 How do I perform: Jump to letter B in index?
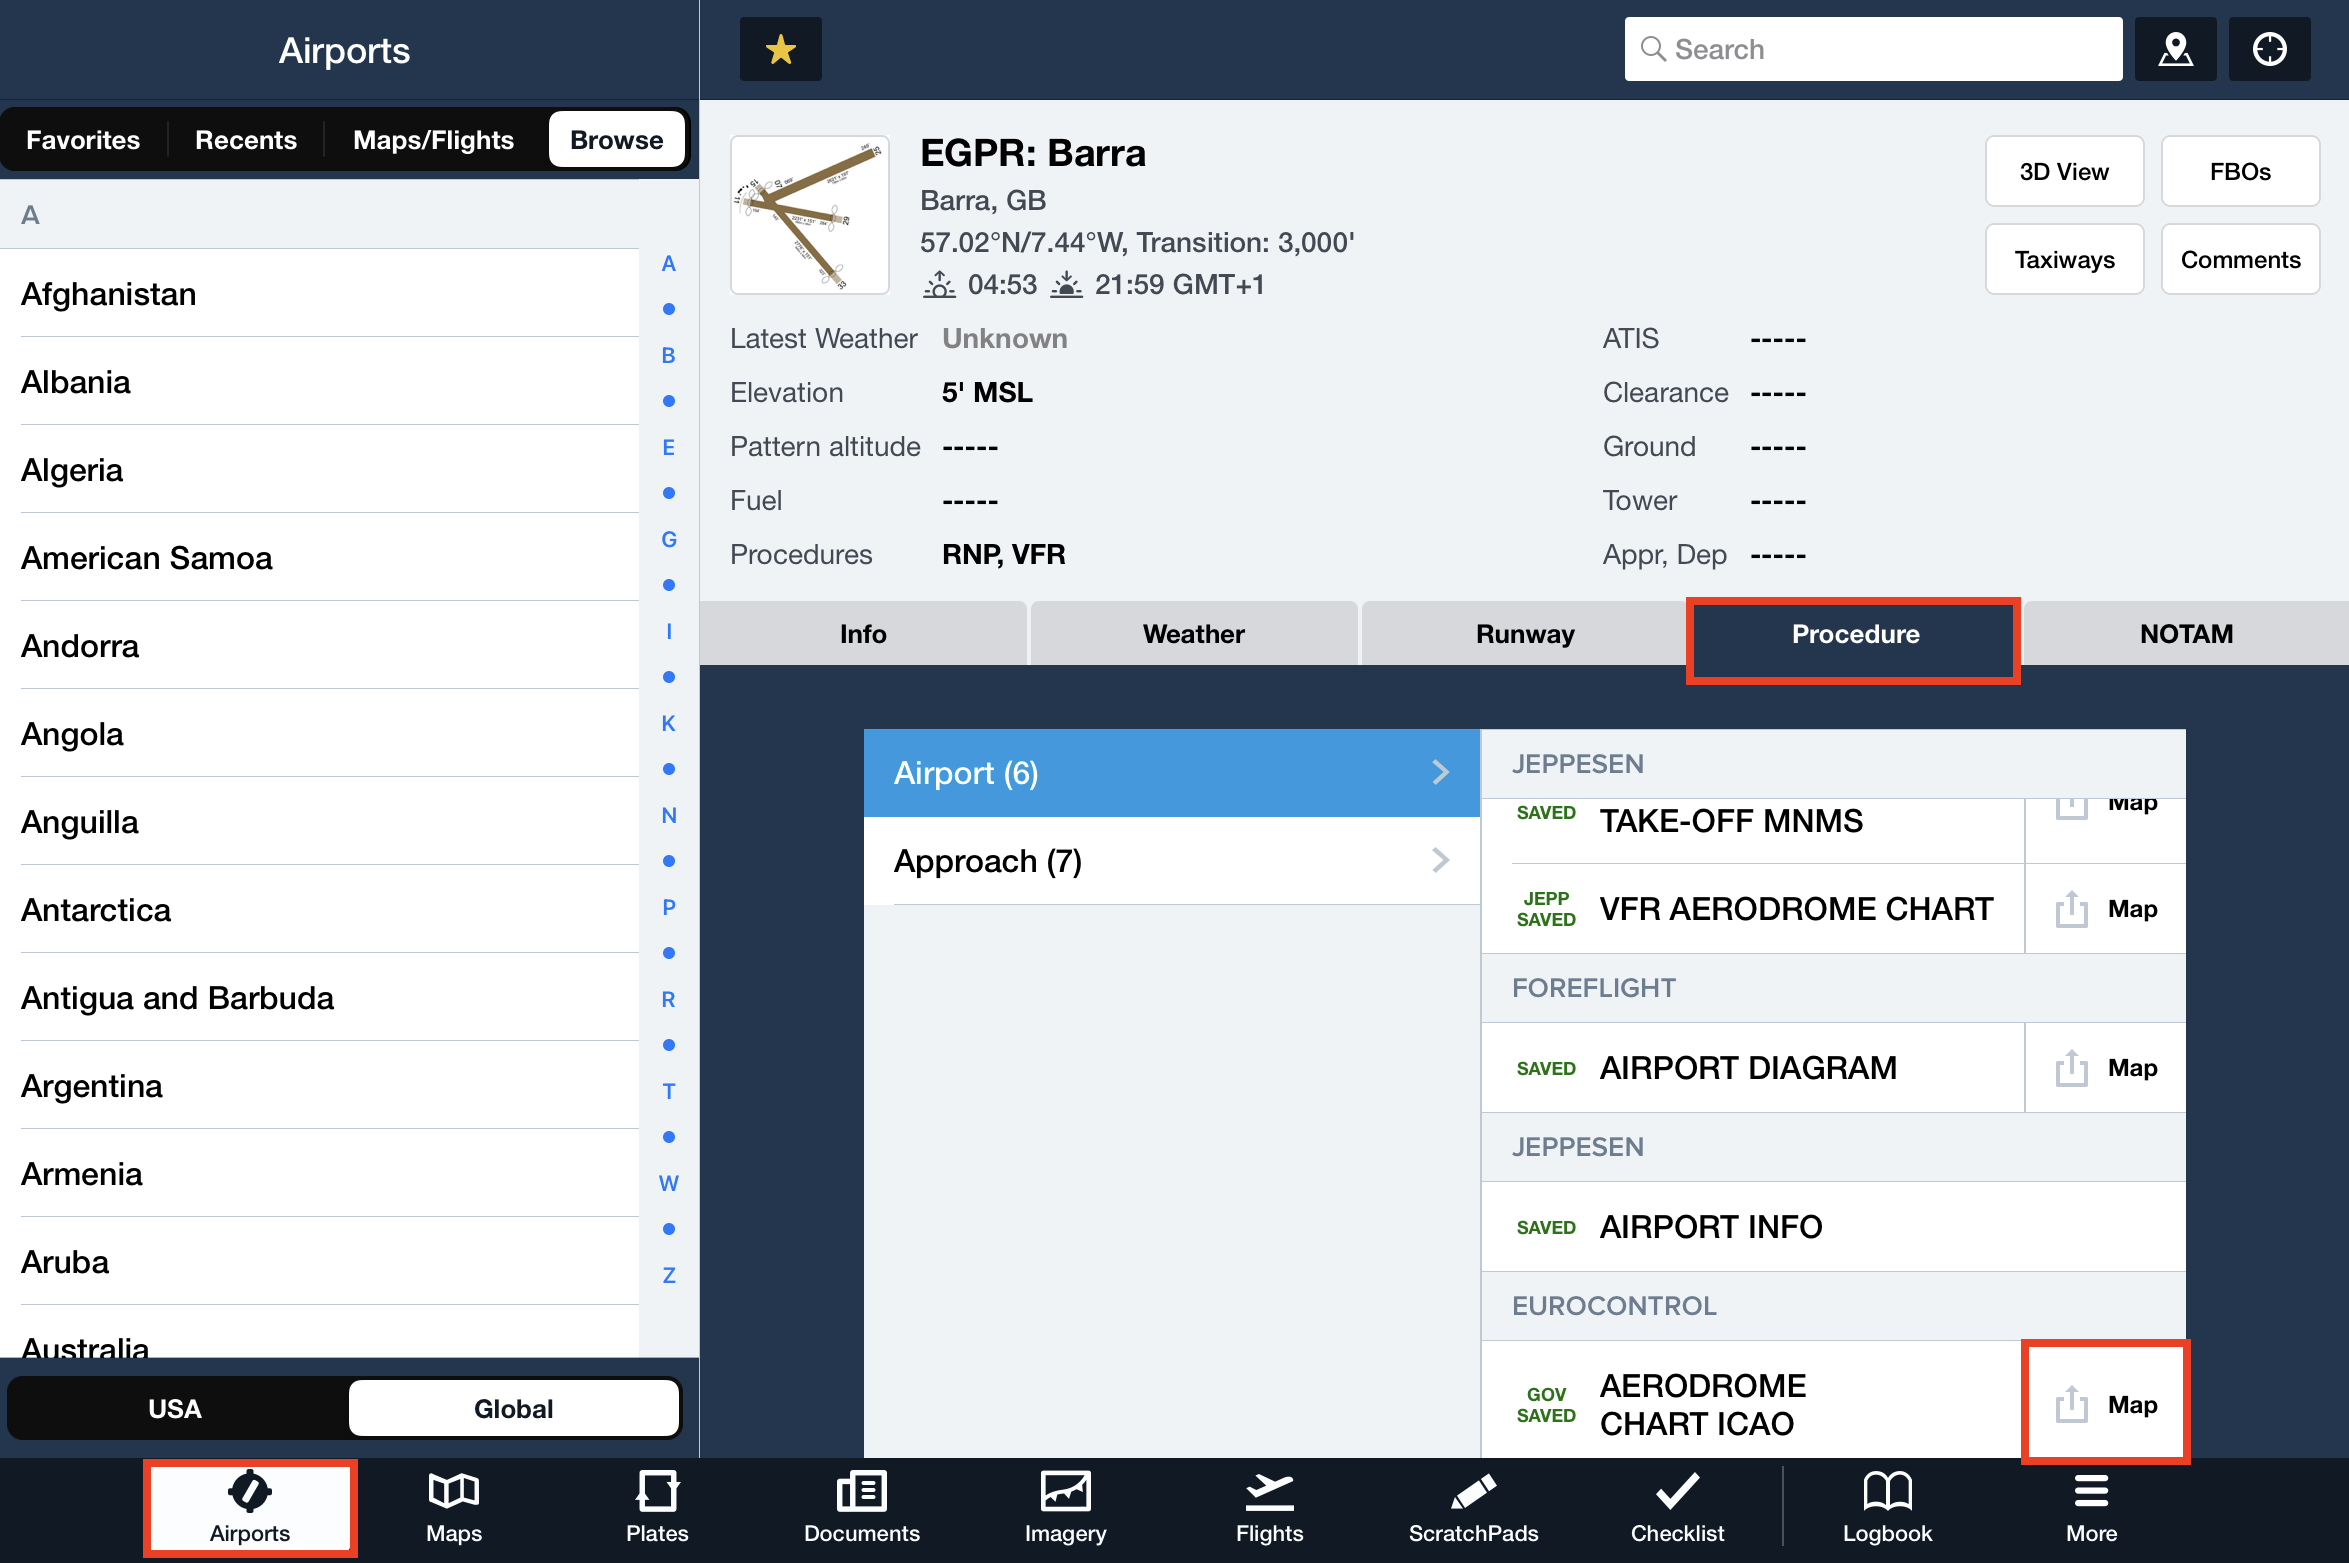(668, 355)
